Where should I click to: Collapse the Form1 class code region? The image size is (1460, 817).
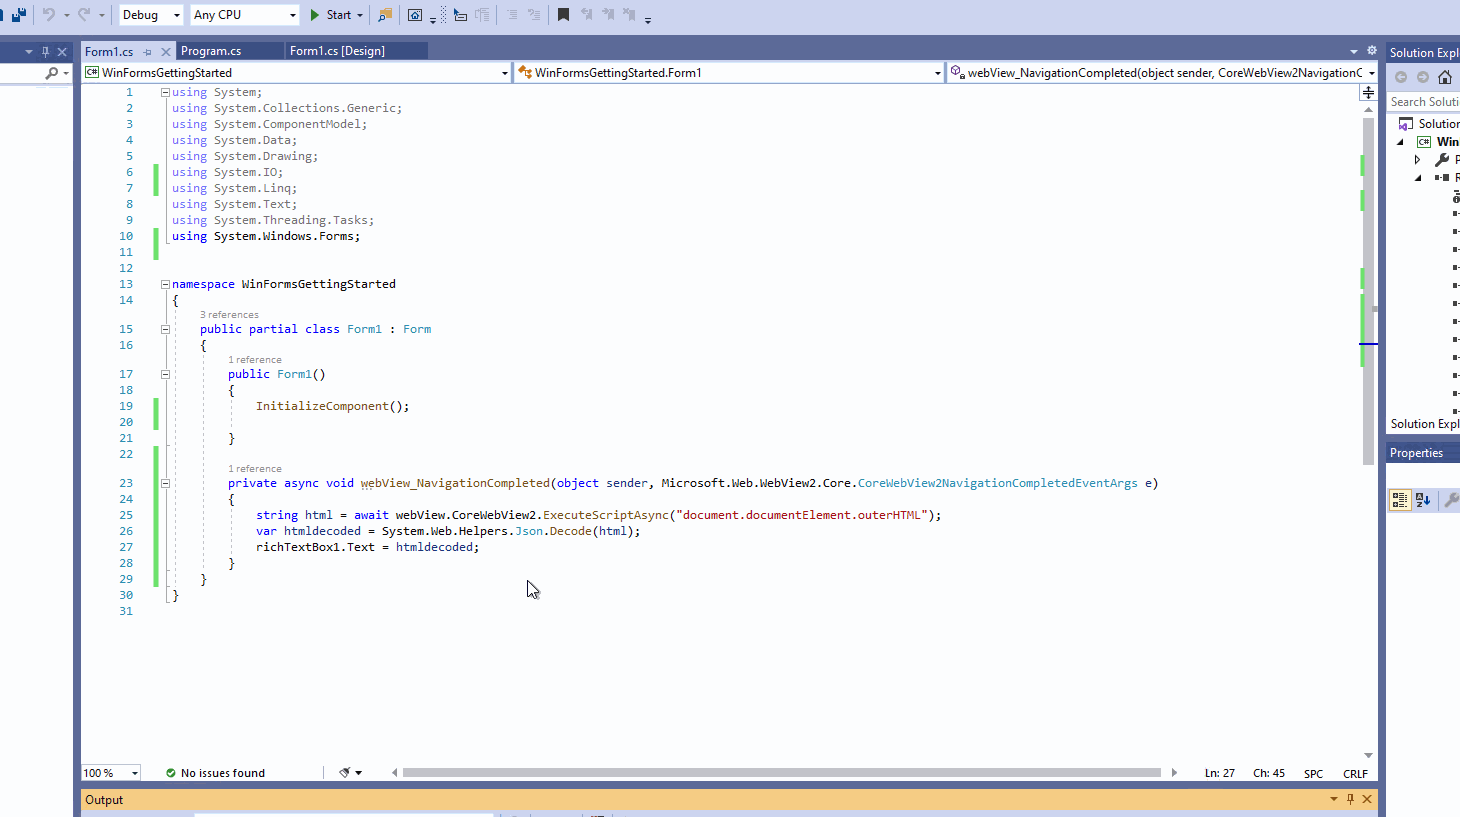[x=164, y=328]
